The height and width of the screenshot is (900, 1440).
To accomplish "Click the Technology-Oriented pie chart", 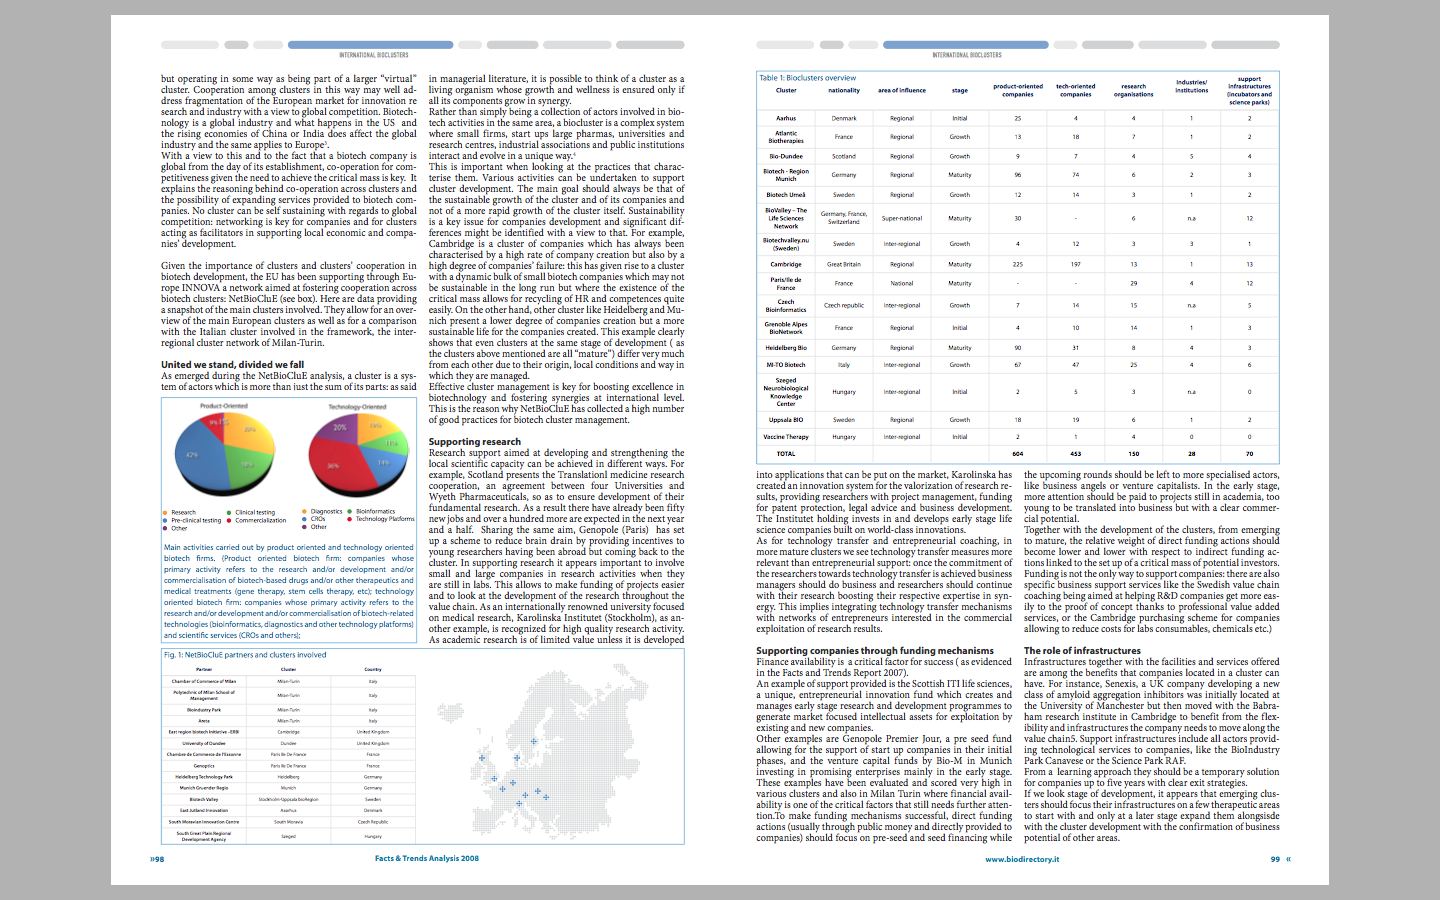I will click(358, 456).
